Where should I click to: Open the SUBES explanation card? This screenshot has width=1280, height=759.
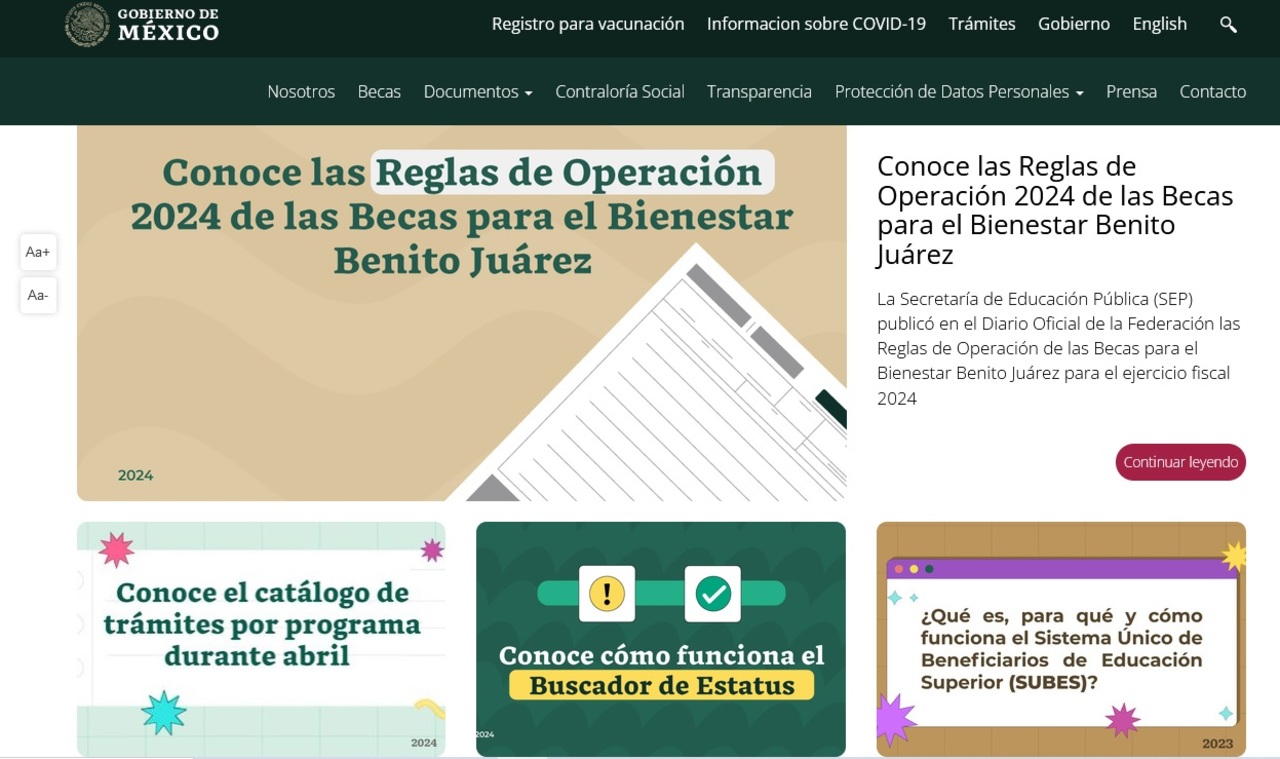point(1061,639)
